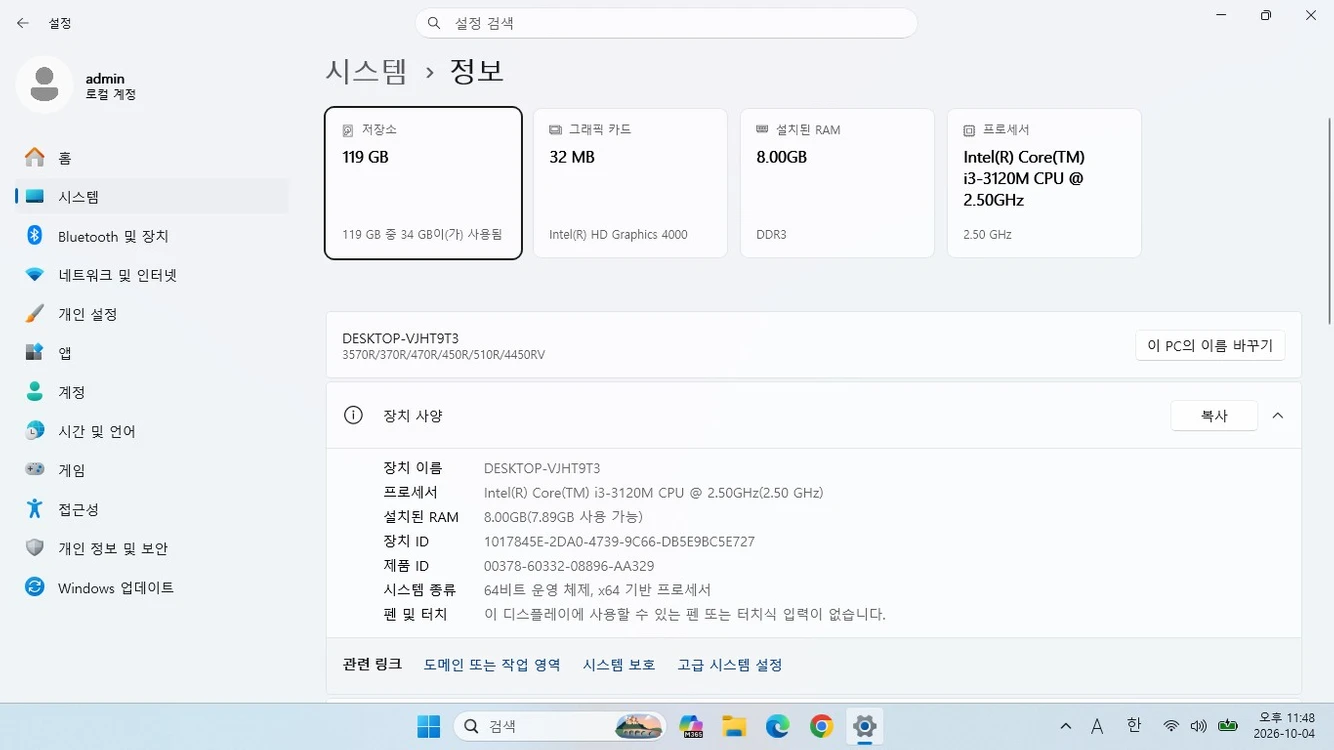Open 계정 accounts settings
1334x750 pixels.
(x=152, y=392)
